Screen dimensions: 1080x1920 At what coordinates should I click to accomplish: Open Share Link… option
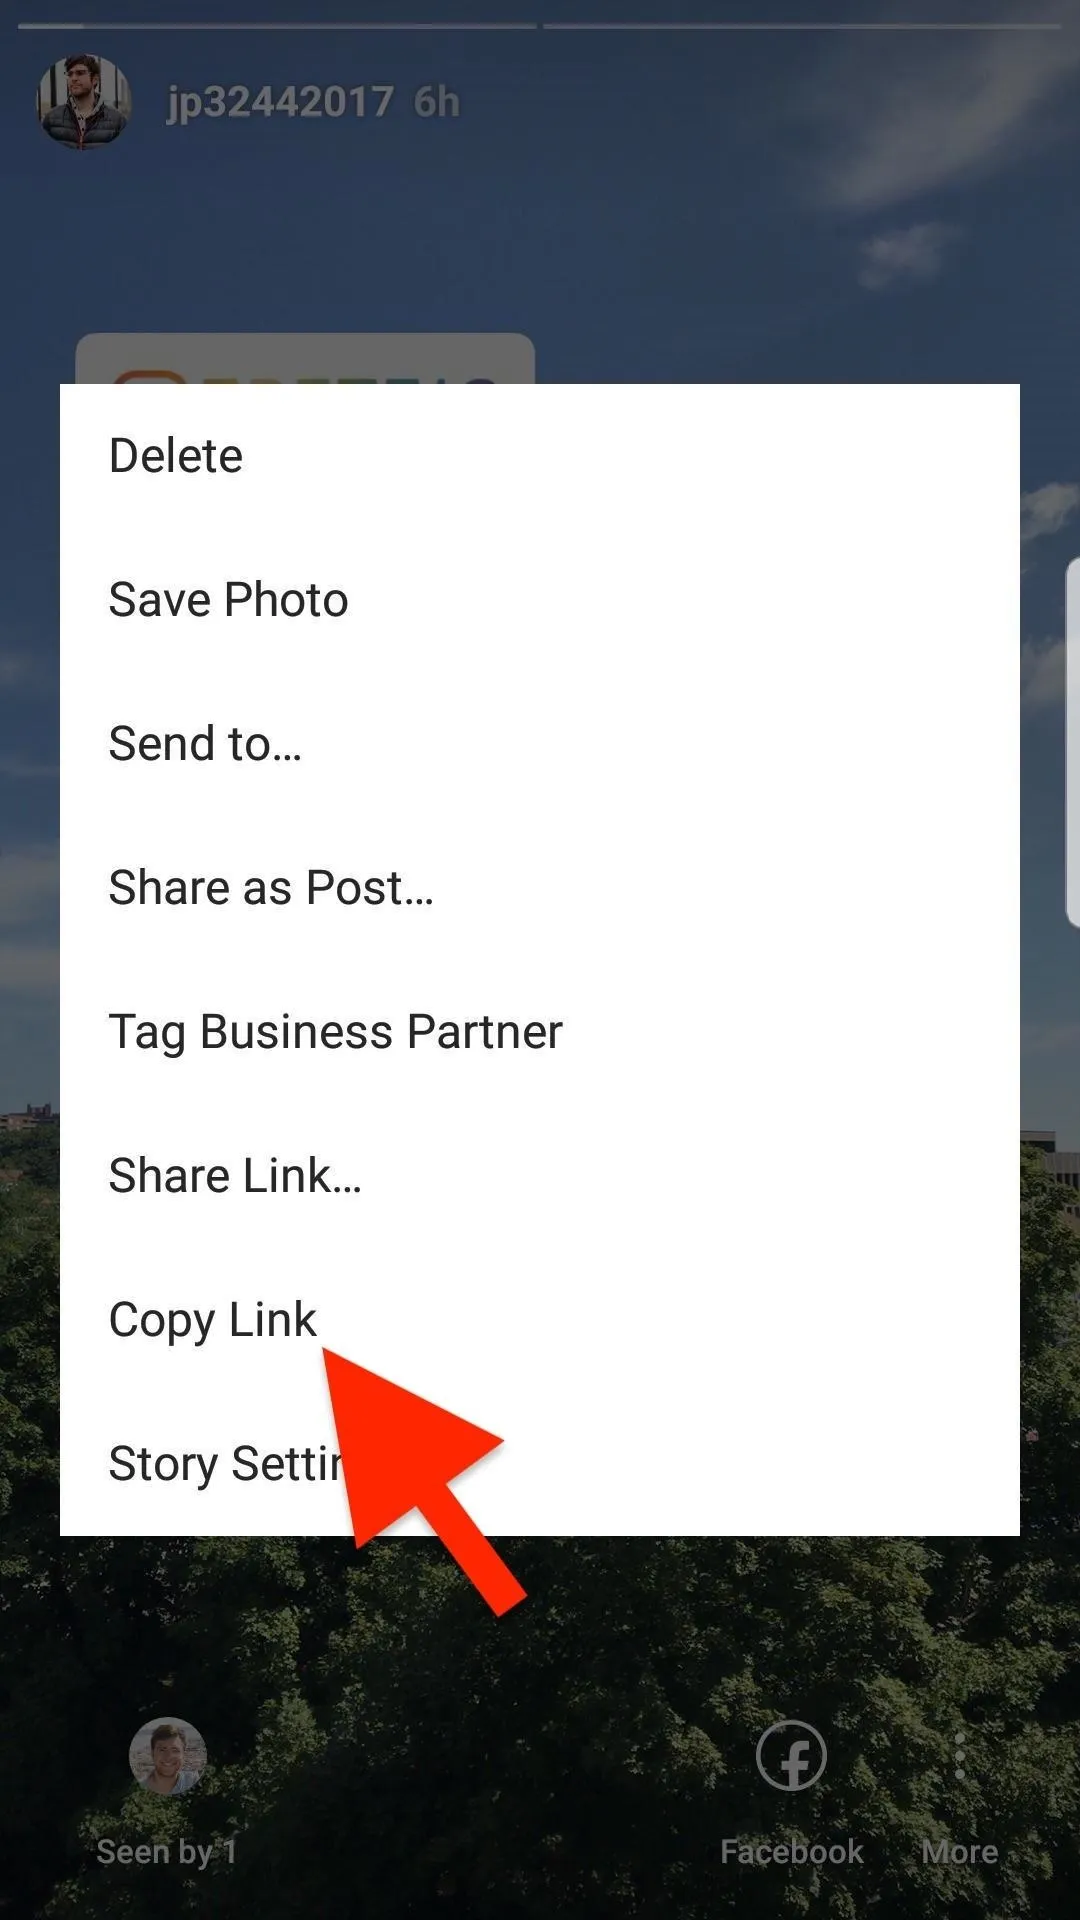click(540, 1176)
